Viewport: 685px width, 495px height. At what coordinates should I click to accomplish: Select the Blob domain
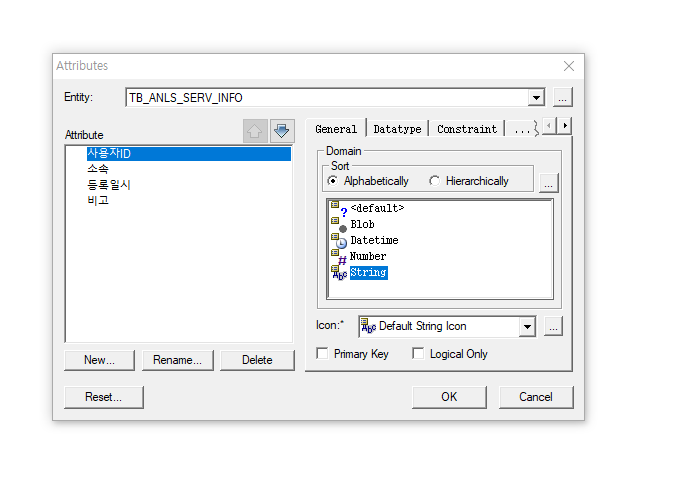click(362, 225)
